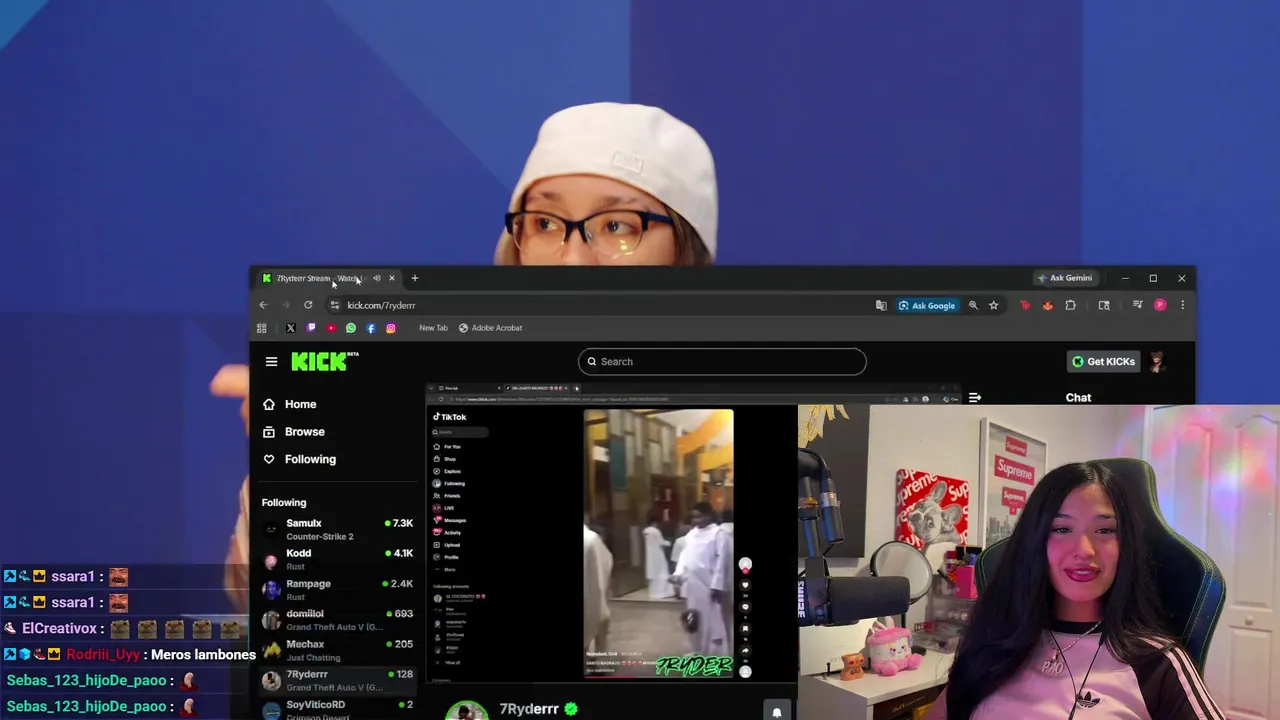The width and height of the screenshot is (1280, 720).
Task: Open the Instagram bookmark icon
Action: [391, 328]
